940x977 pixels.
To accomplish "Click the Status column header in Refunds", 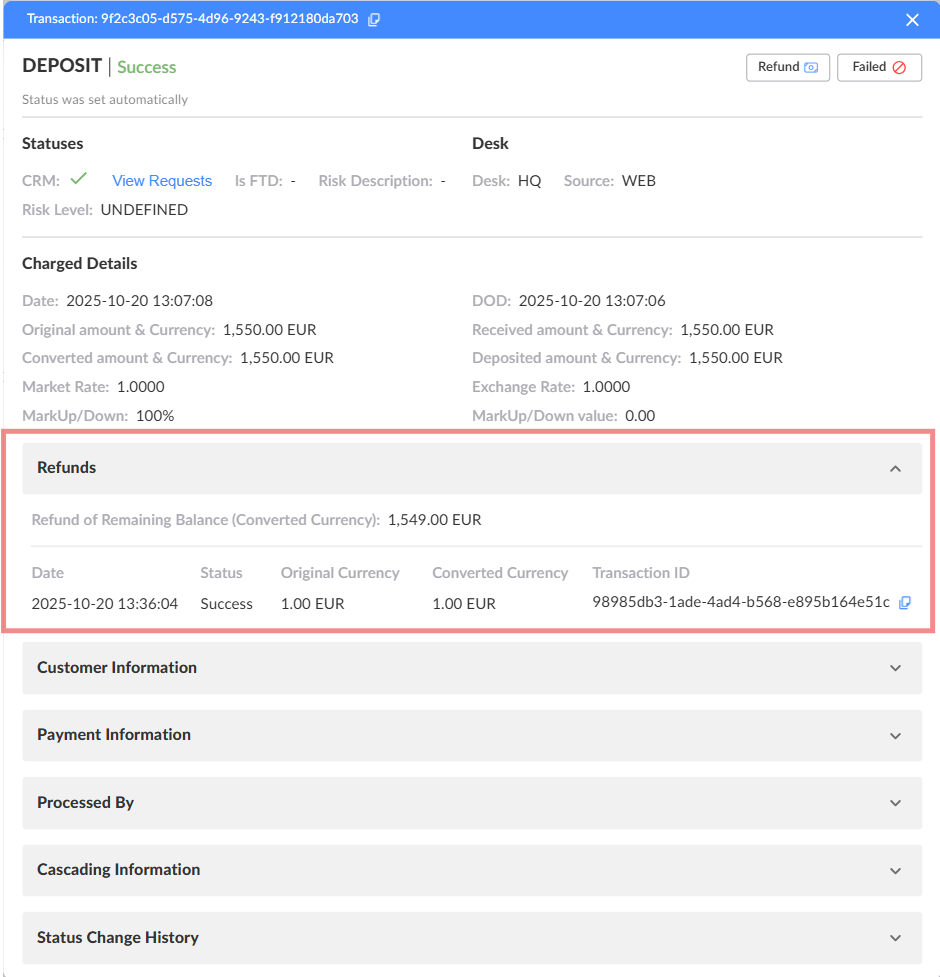I will point(221,573).
